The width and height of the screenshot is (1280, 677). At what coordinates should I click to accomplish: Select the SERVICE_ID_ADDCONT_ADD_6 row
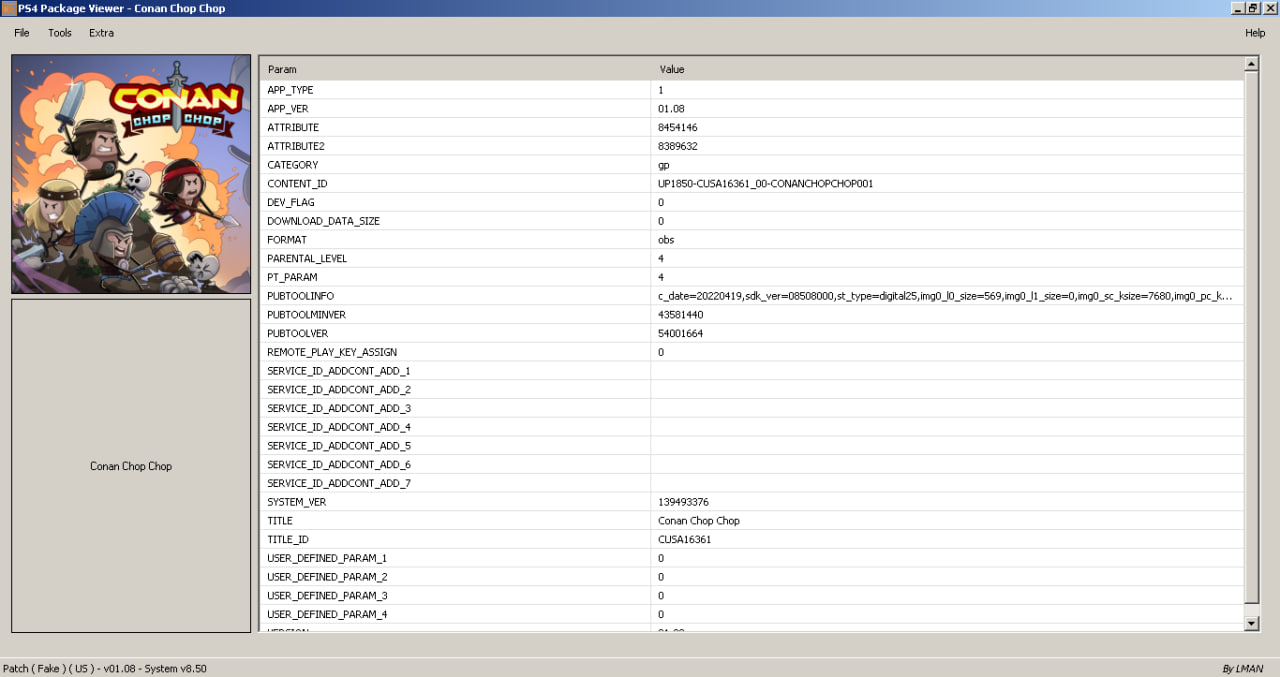click(x=751, y=464)
